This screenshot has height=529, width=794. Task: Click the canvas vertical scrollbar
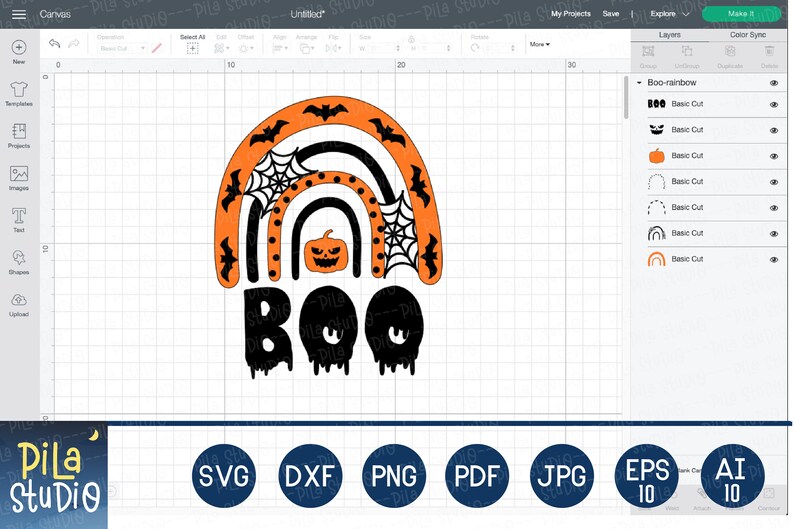tap(626, 97)
